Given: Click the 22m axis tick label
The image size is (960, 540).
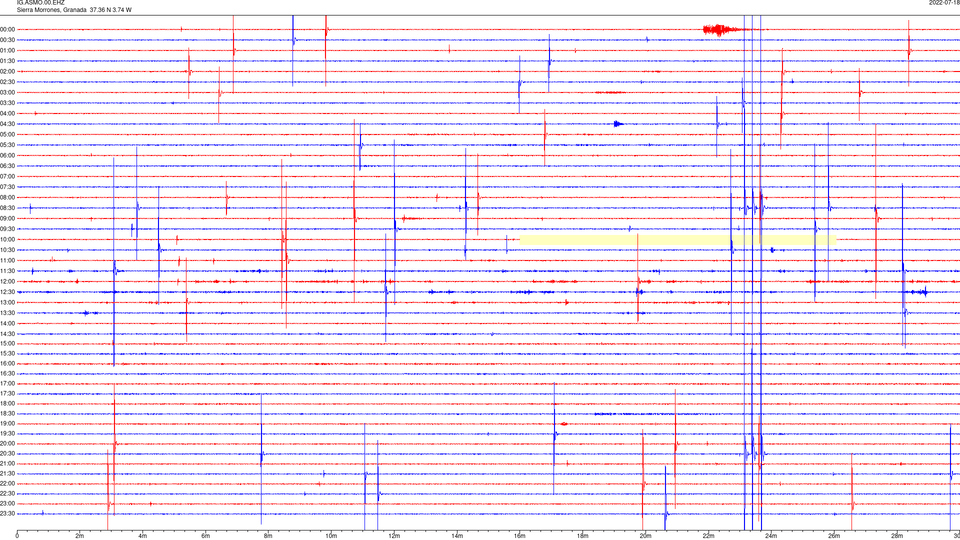Looking at the screenshot, I should tap(708, 536).
